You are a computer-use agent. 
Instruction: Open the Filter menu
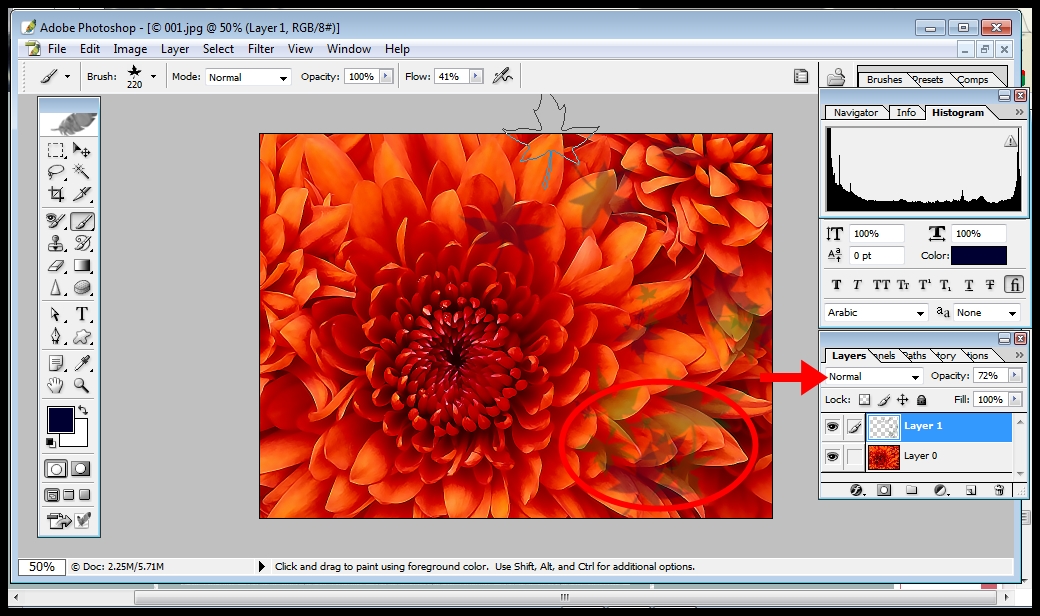pyautogui.click(x=261, y=49)
